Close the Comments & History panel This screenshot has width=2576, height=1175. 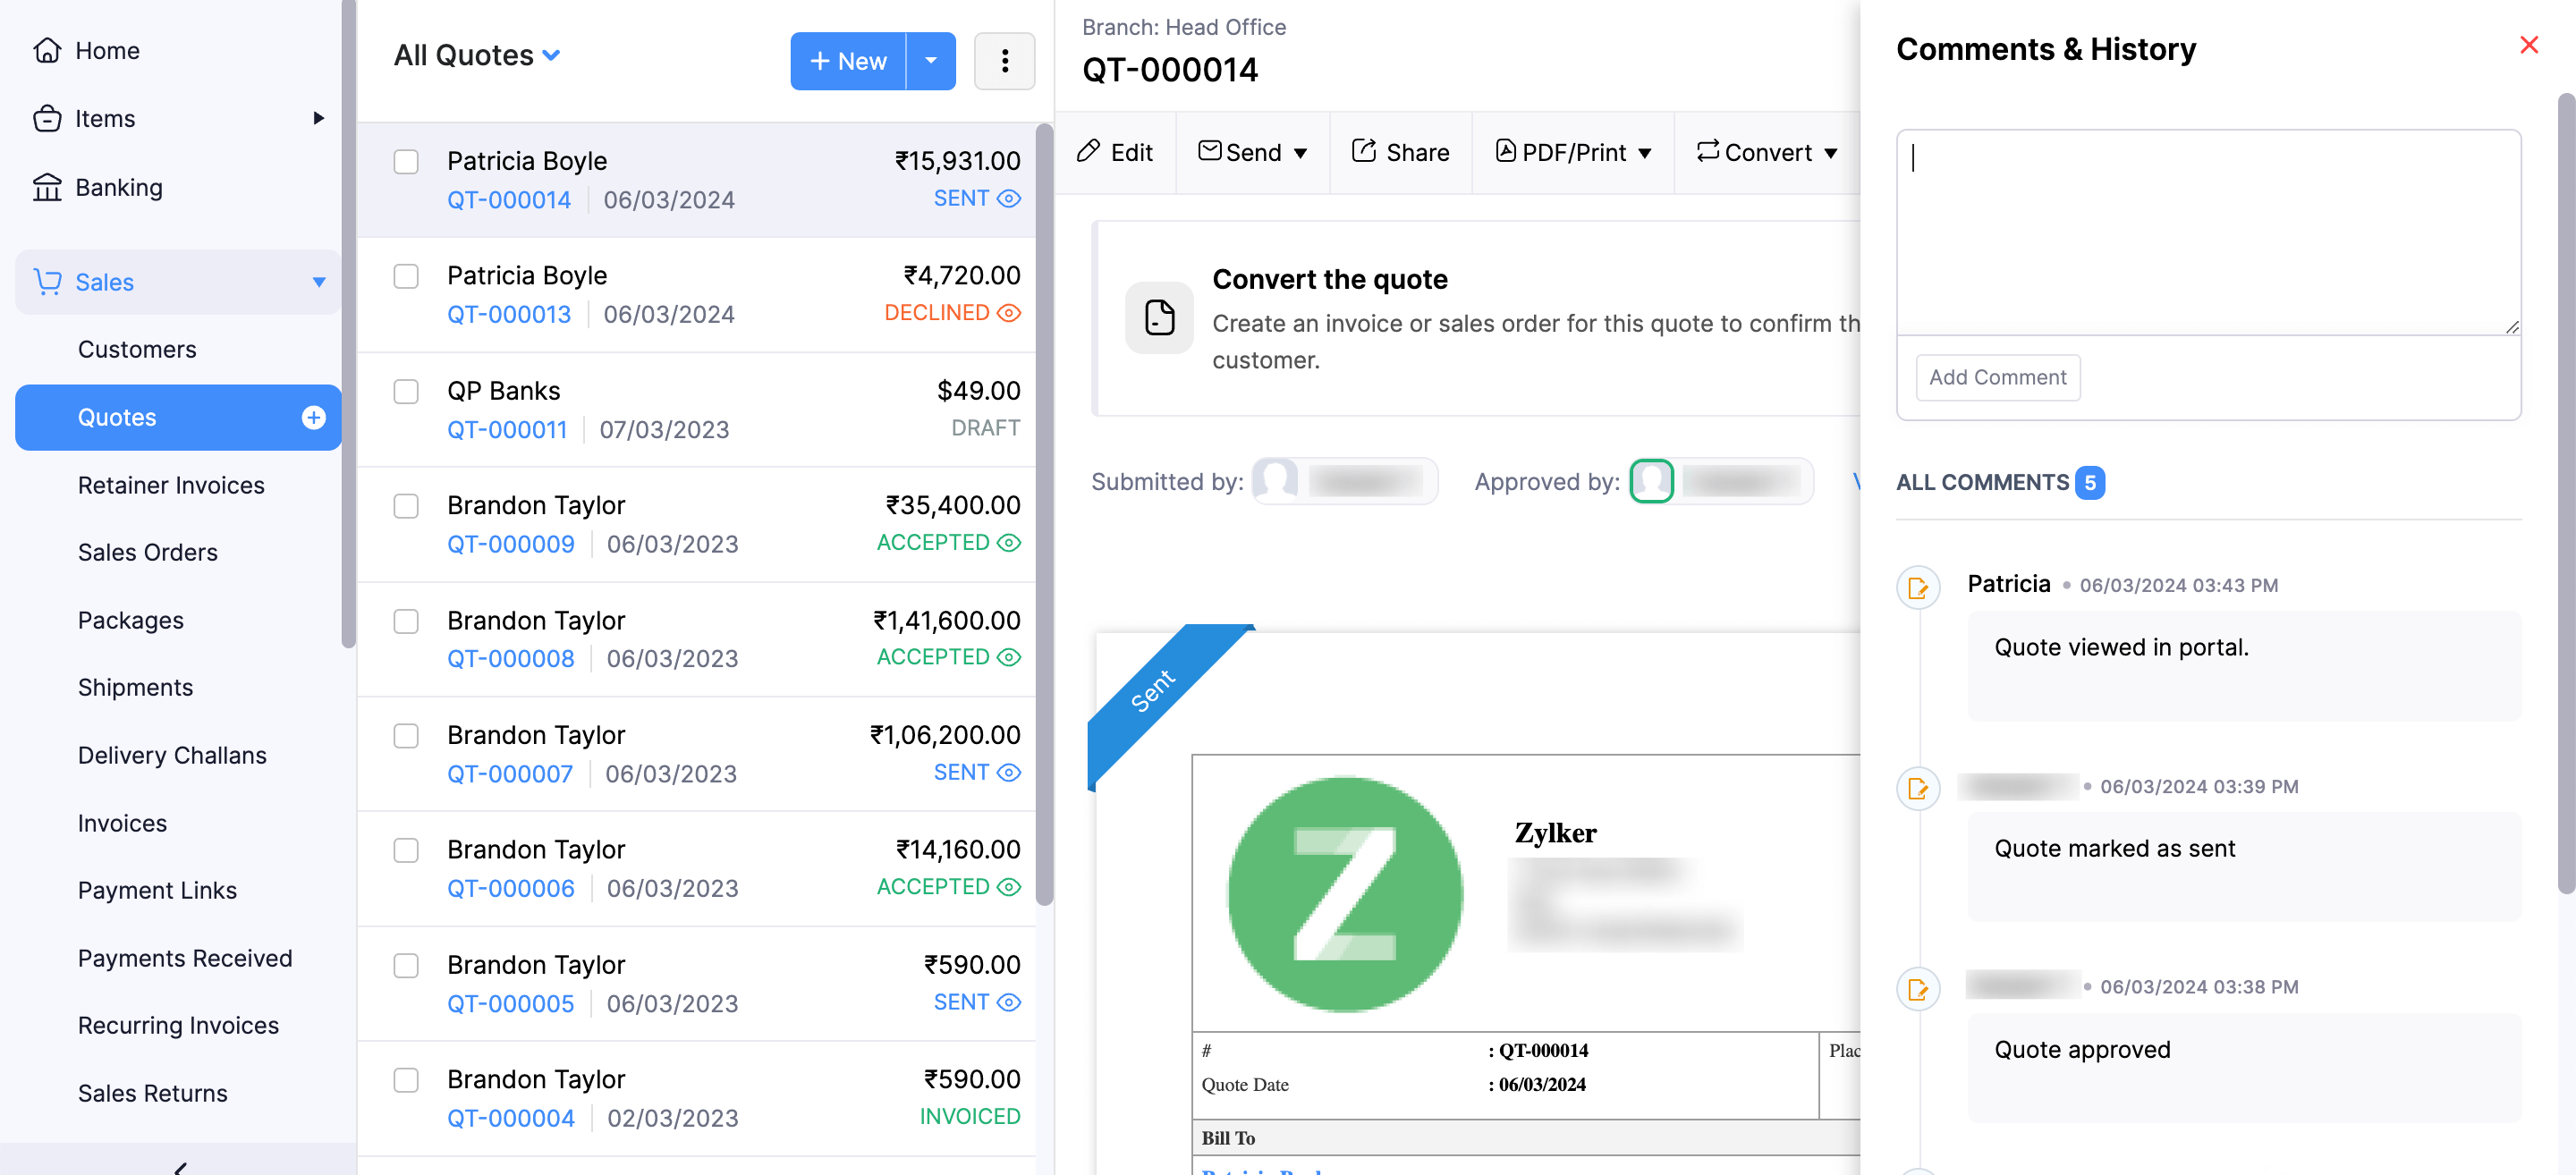point(2529,45)
